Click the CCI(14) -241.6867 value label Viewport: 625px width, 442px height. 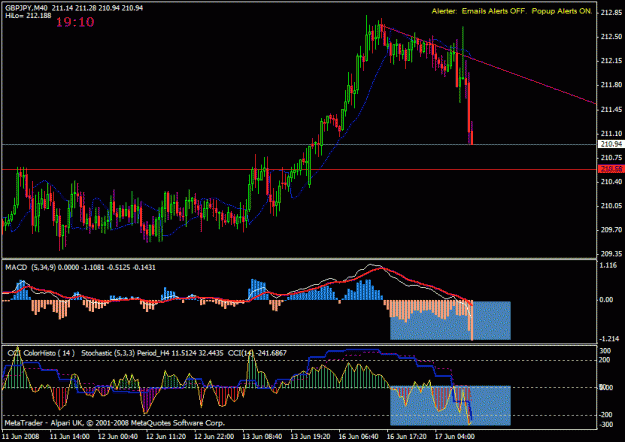(257, 353)
